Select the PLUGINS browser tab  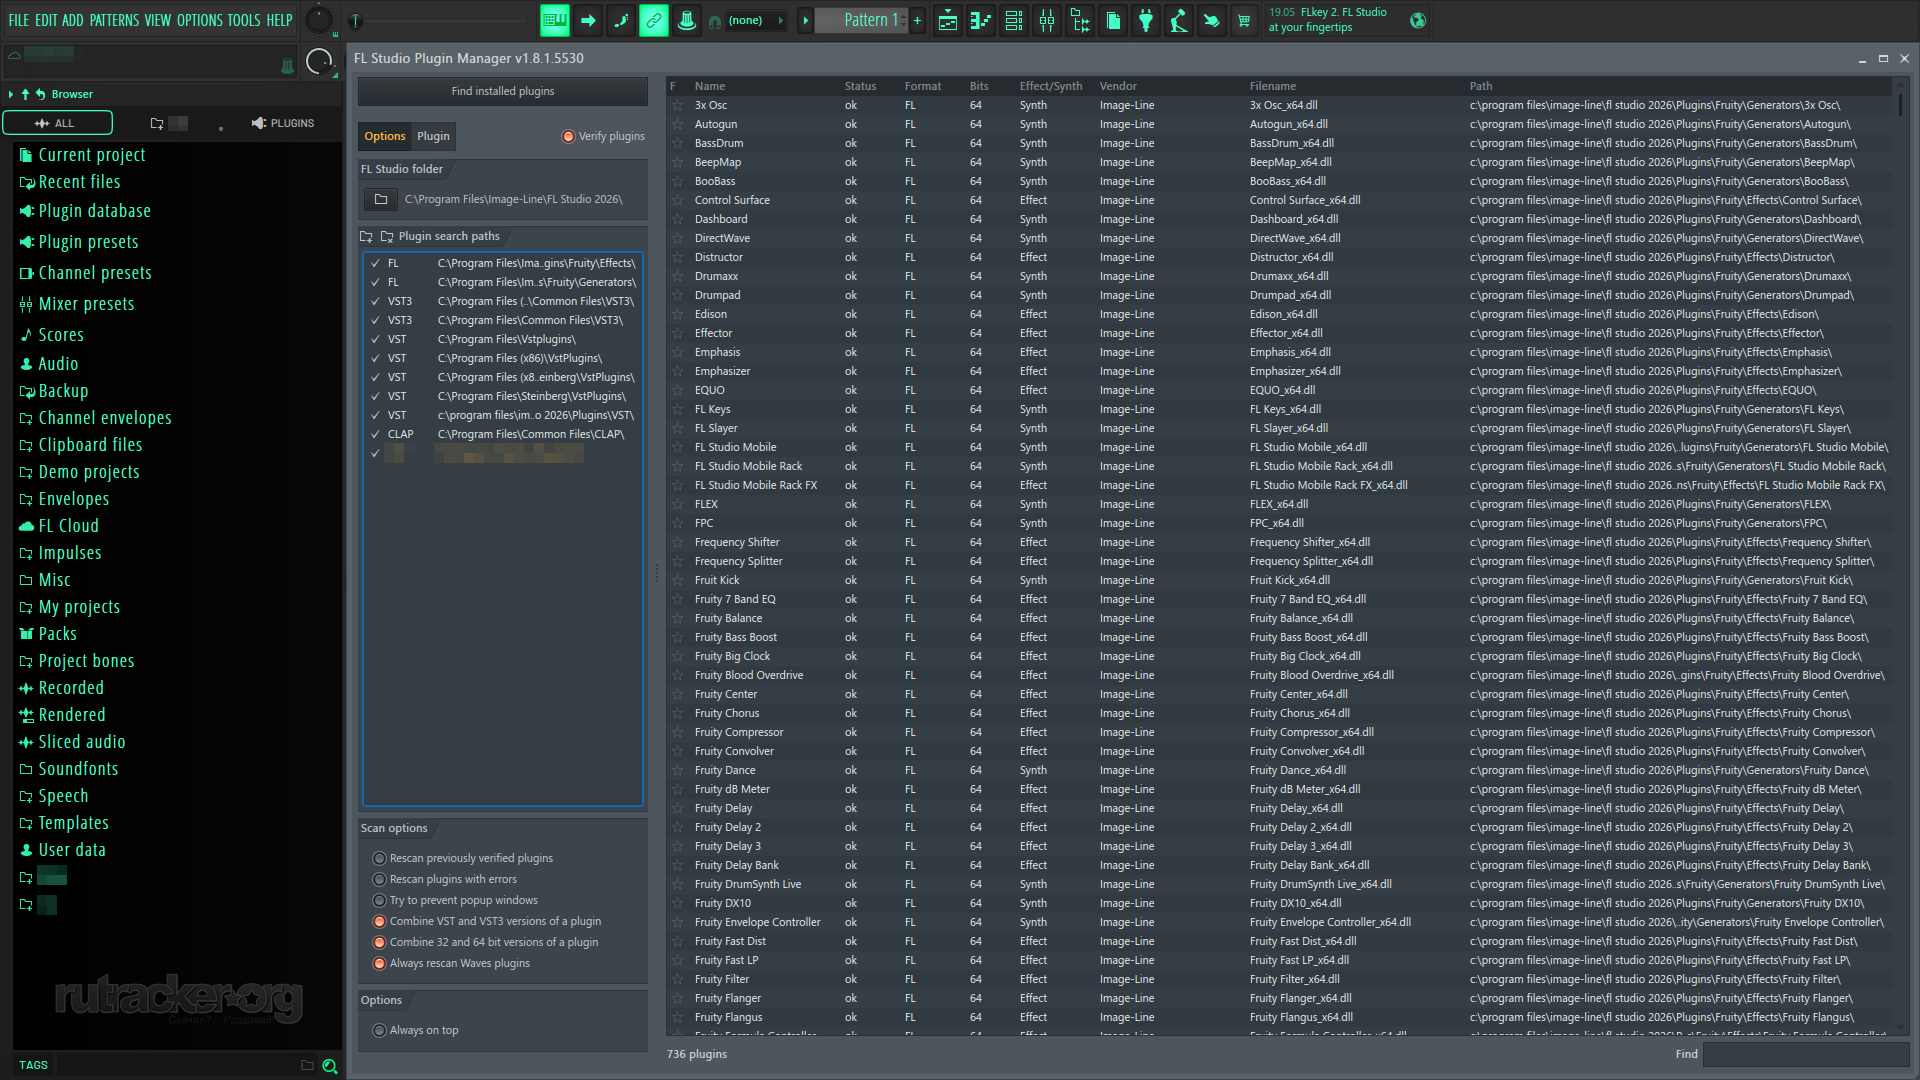coord(283,123)
